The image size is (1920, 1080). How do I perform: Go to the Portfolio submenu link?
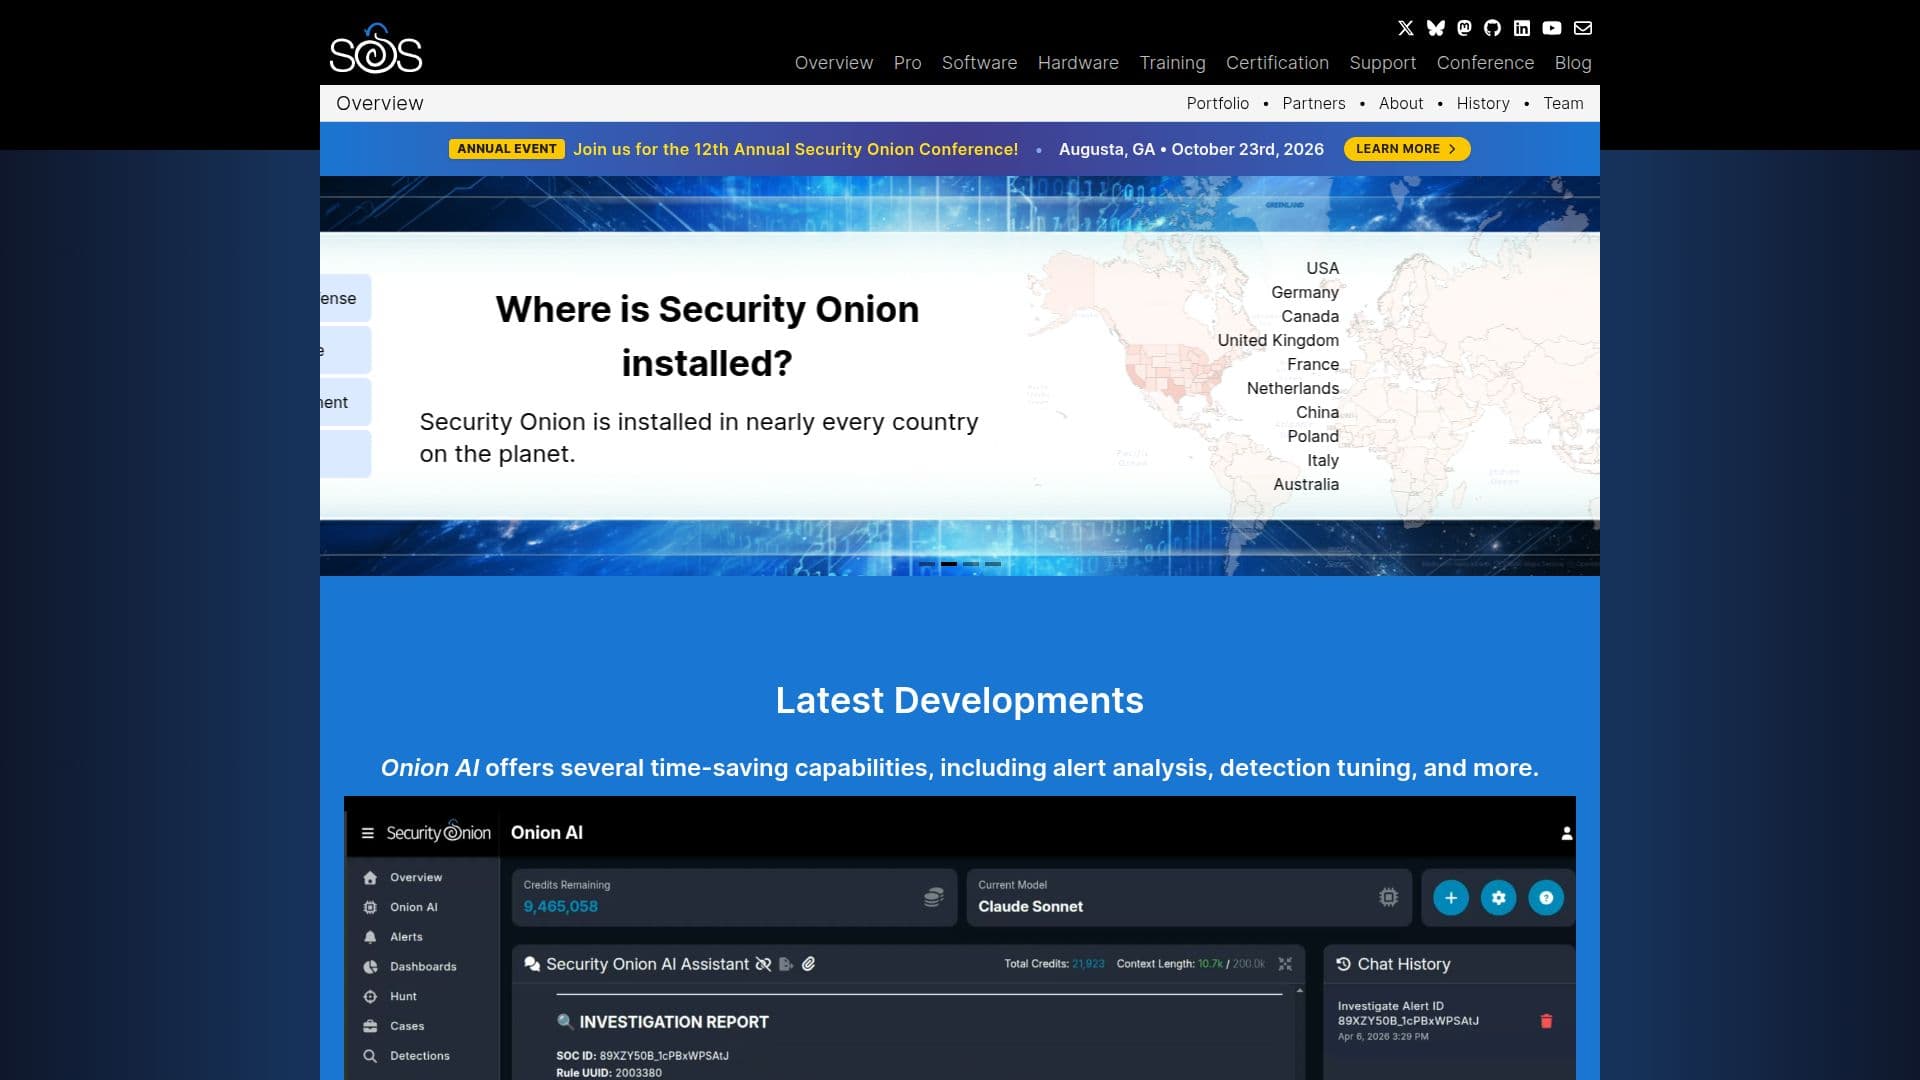[x=1217, y=103]
